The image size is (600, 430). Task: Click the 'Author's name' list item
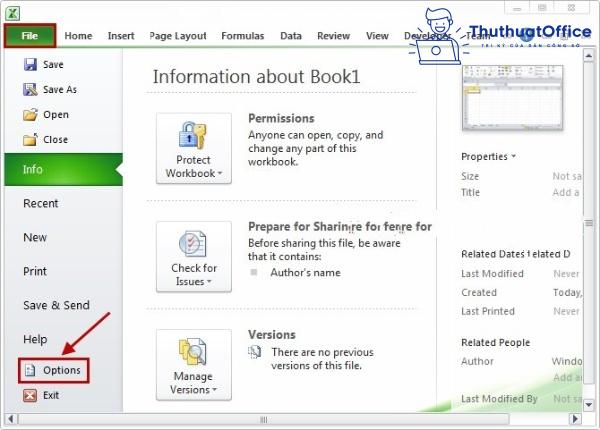(x=305, y=273)
